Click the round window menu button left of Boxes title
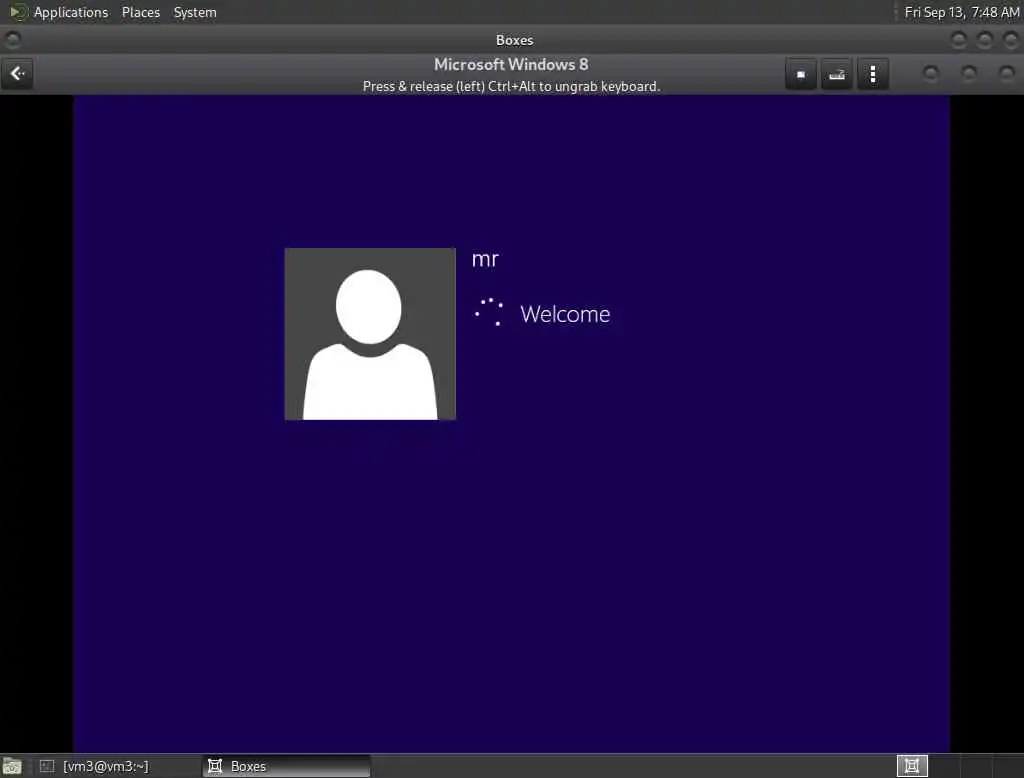Image resolution: width=1024 pixels, height=778 pixels. pos(12,41)
